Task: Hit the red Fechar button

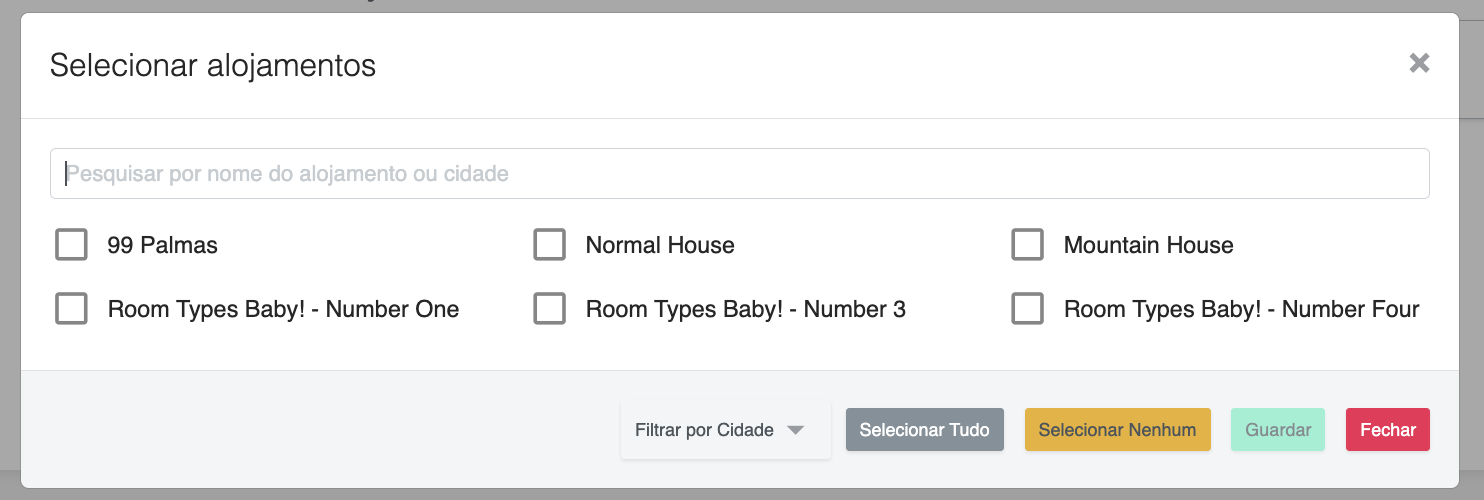Action: (x=1387, y=430)
